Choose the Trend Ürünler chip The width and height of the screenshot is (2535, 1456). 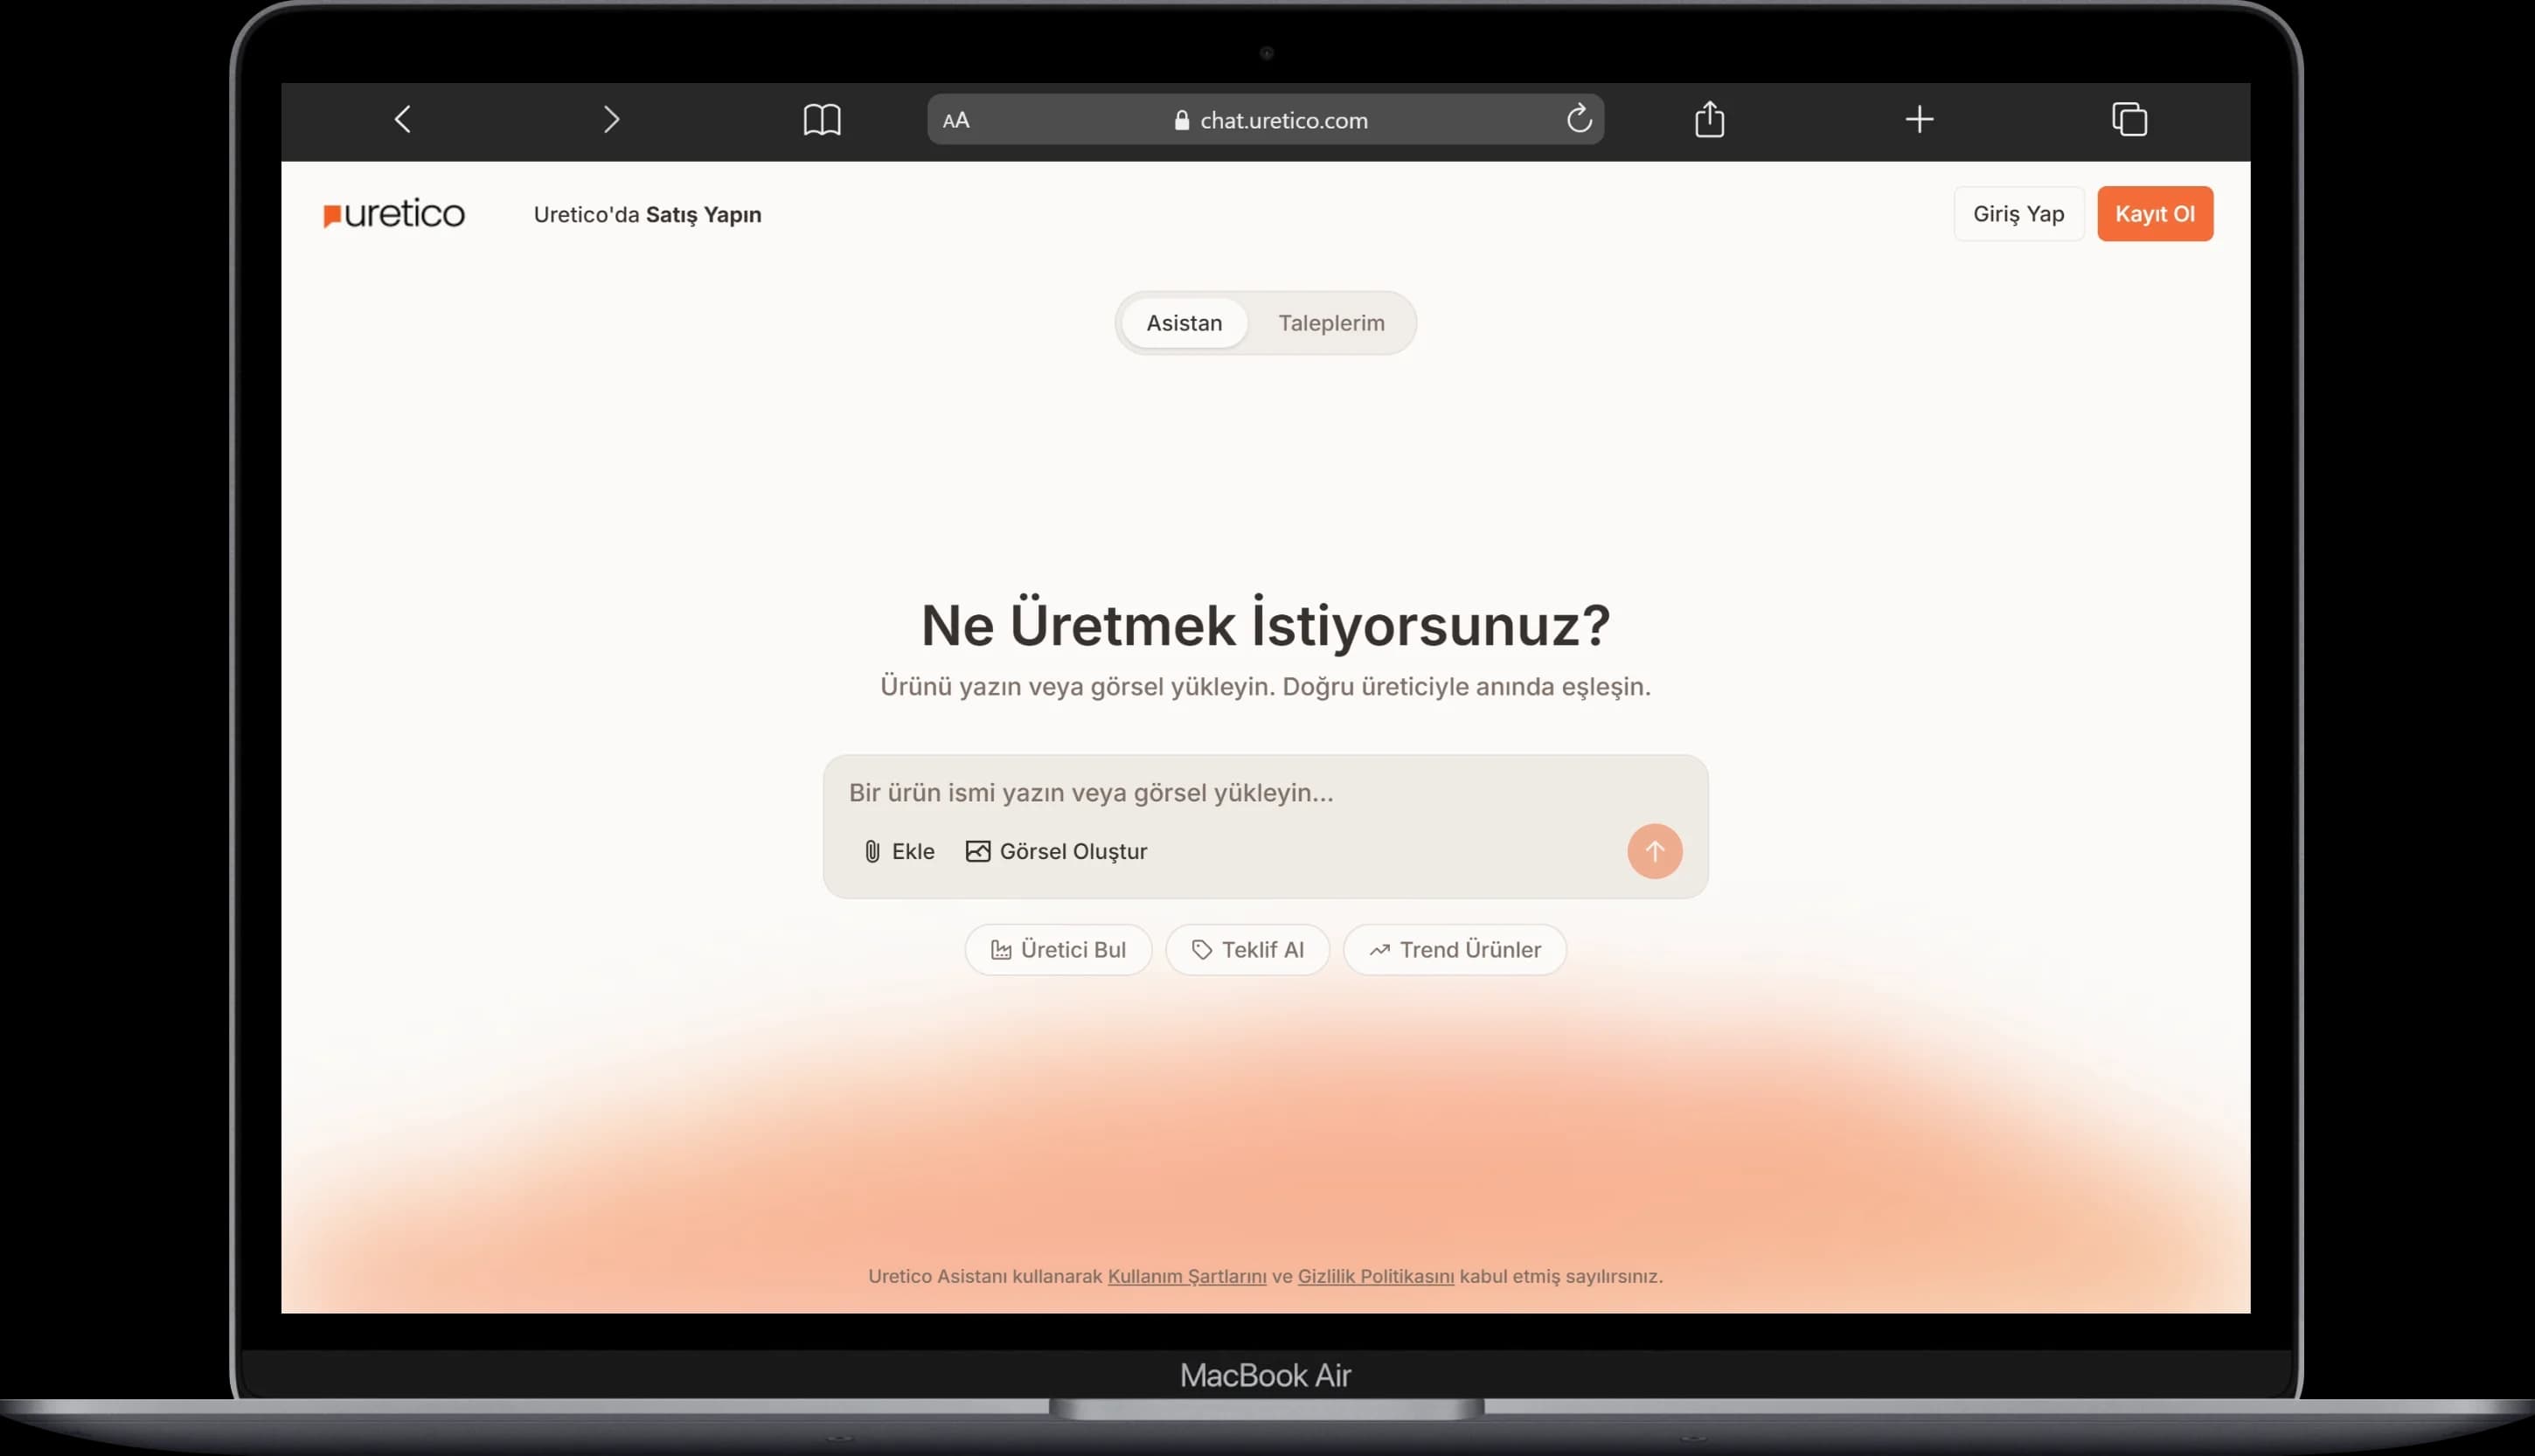1454,950
